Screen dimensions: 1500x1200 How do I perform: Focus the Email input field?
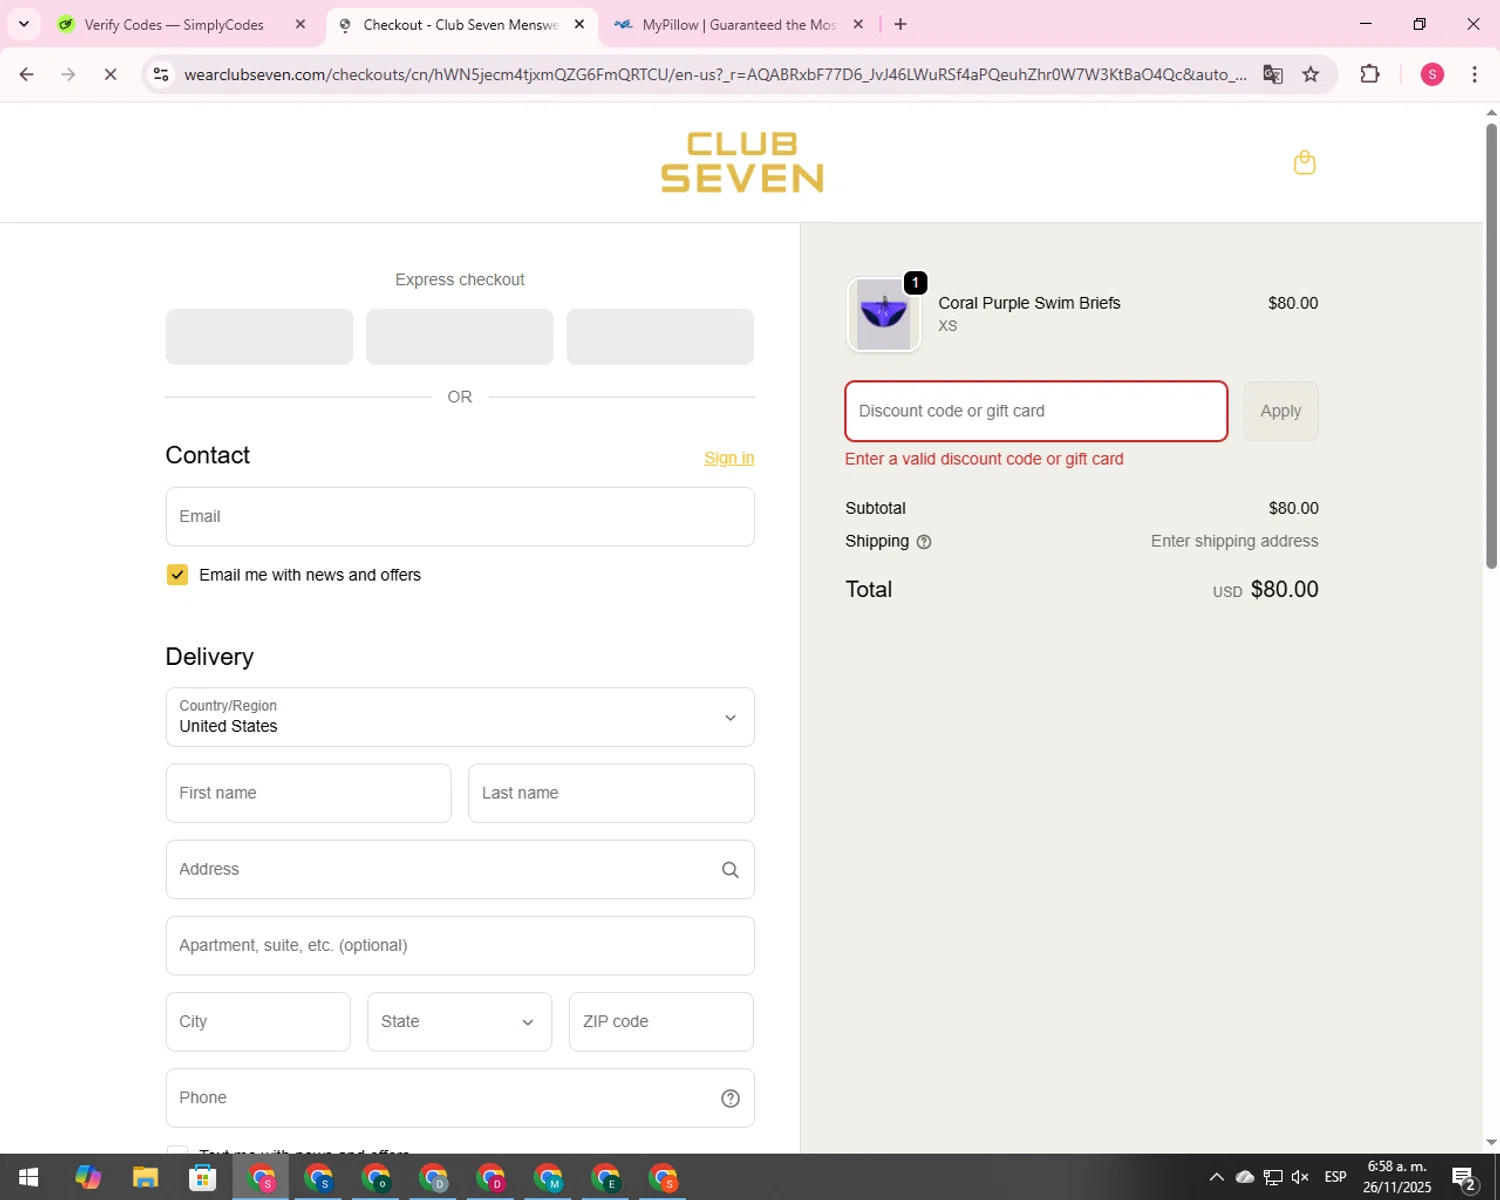click(460, 517)
